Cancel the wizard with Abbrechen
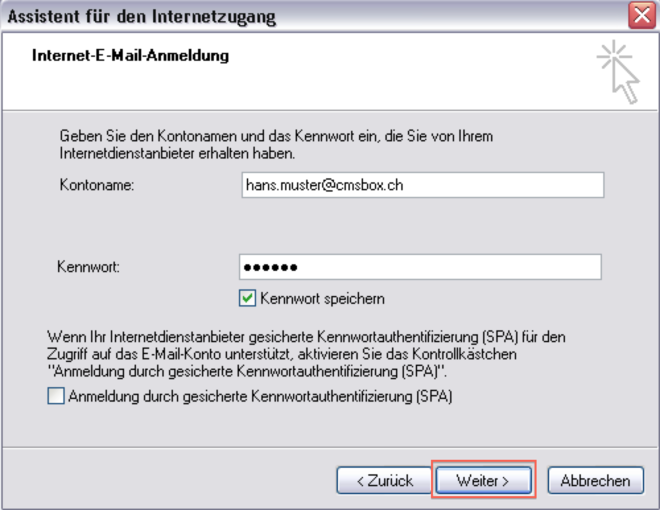Screen dimensions: 660x510 [595, 481]
